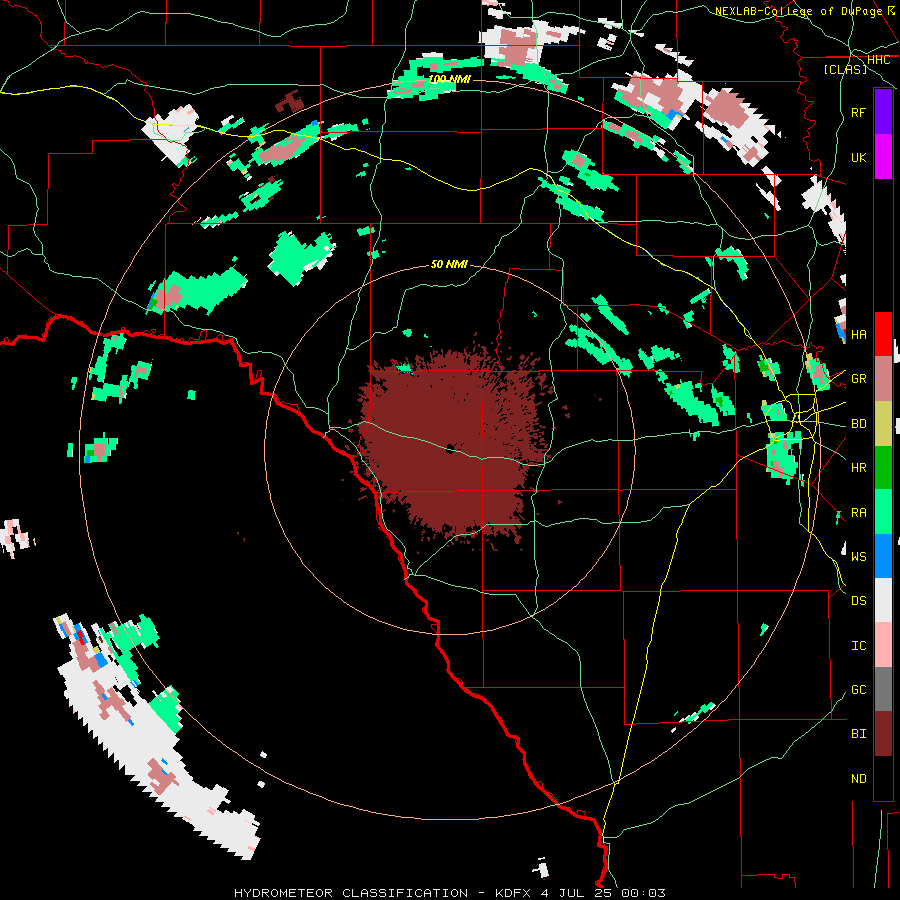The image size is (900, 900).
Task: Click the IC light pink legend swatch
Action: coord(883,645)
